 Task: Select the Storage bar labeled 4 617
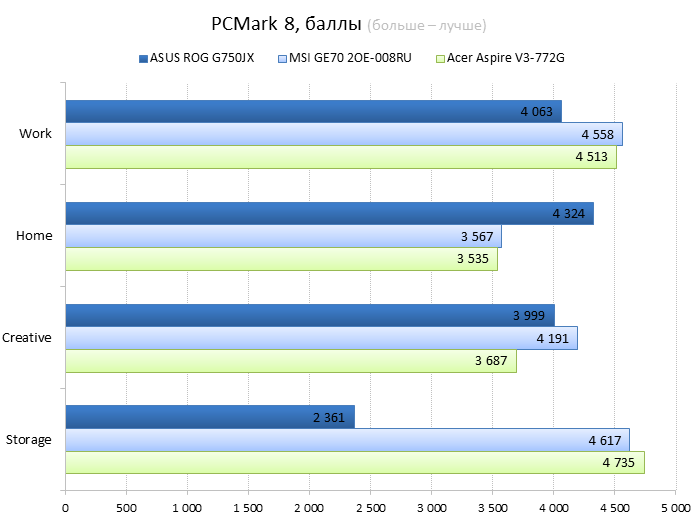pos(347,440)
